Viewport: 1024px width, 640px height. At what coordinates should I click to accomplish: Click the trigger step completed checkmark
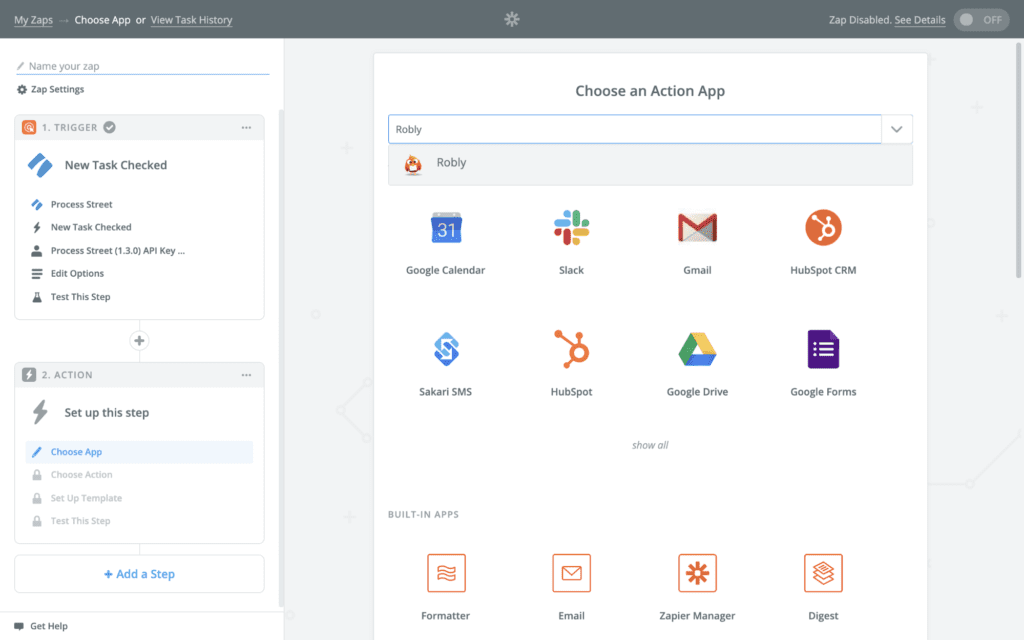pos(110,127)
